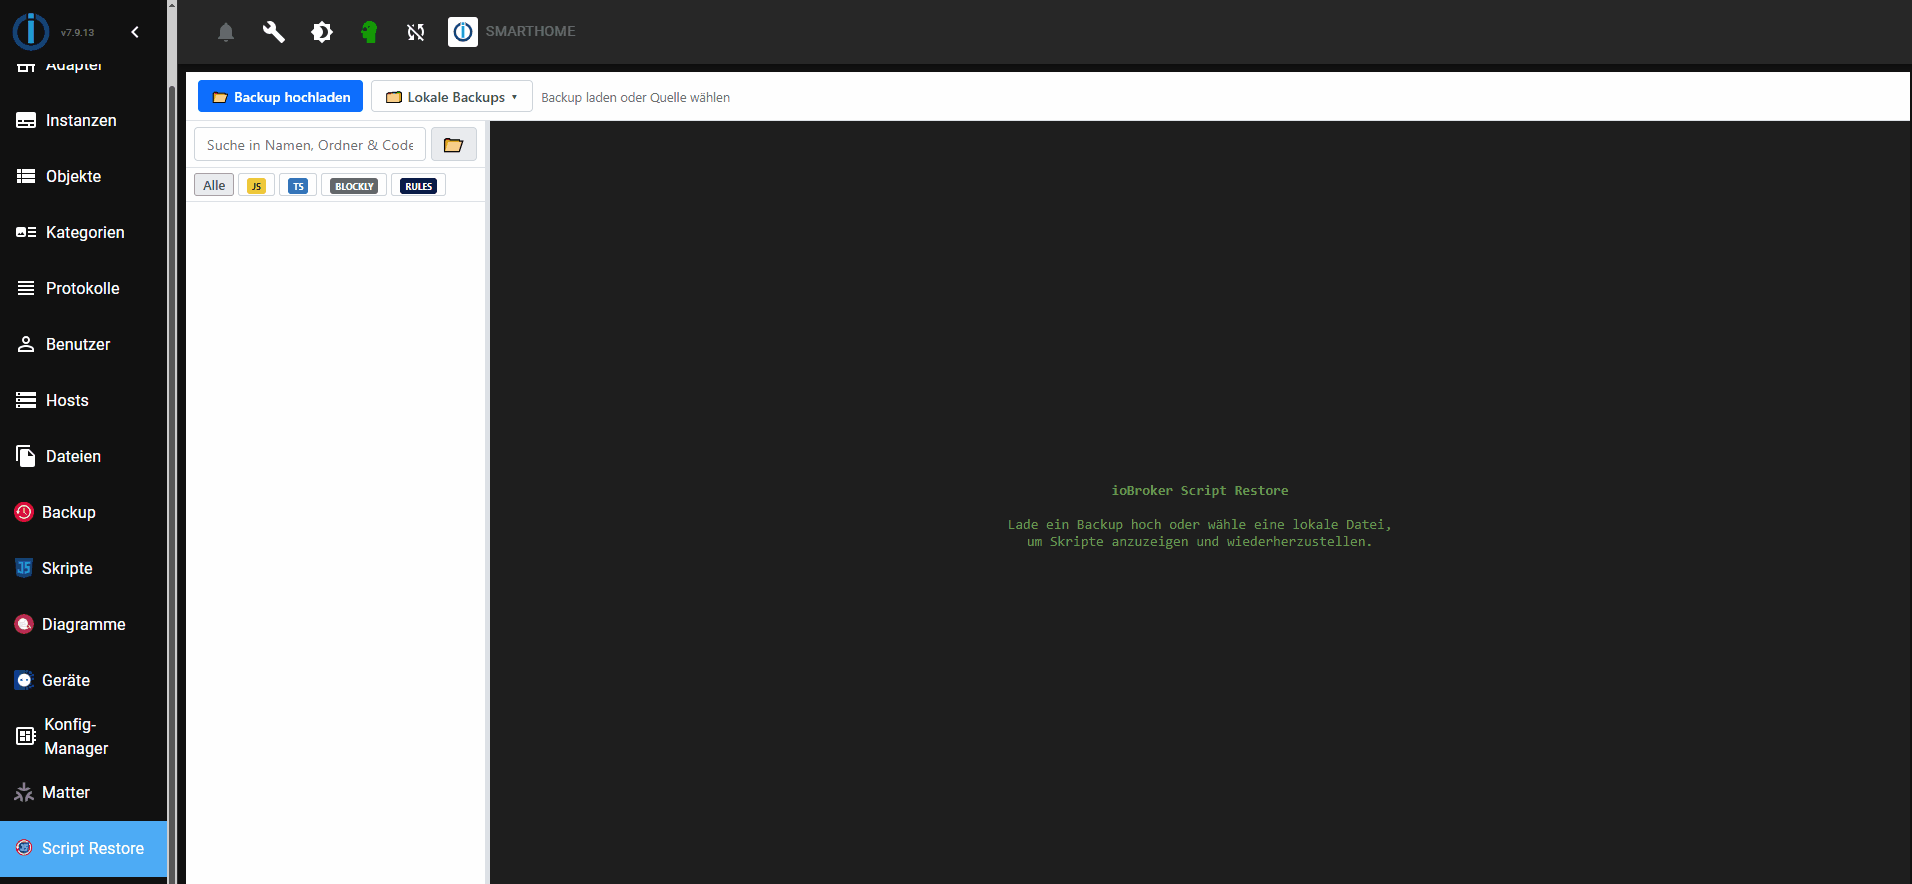Image resolution: width=1912 pixels, height=884 pixels.
Task: Open the folder icon beside the search field
Action: click(x=453, y=145)
